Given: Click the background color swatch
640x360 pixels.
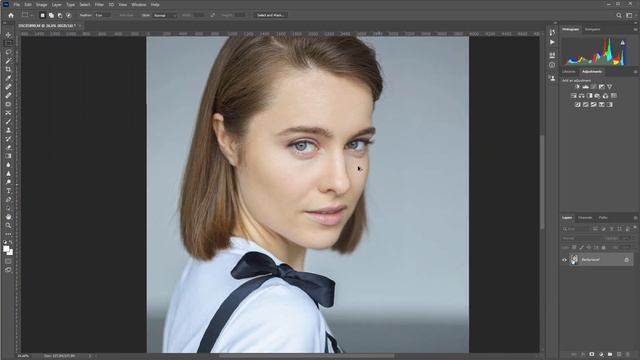Looking at the screenshot, I should click(x=10, y=252).
